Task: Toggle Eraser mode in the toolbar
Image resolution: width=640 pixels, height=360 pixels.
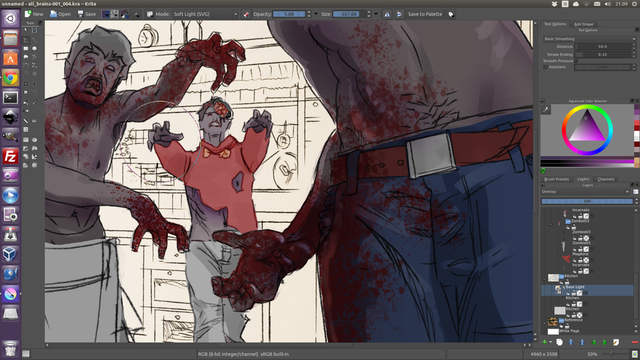Action: click(246, 14)
